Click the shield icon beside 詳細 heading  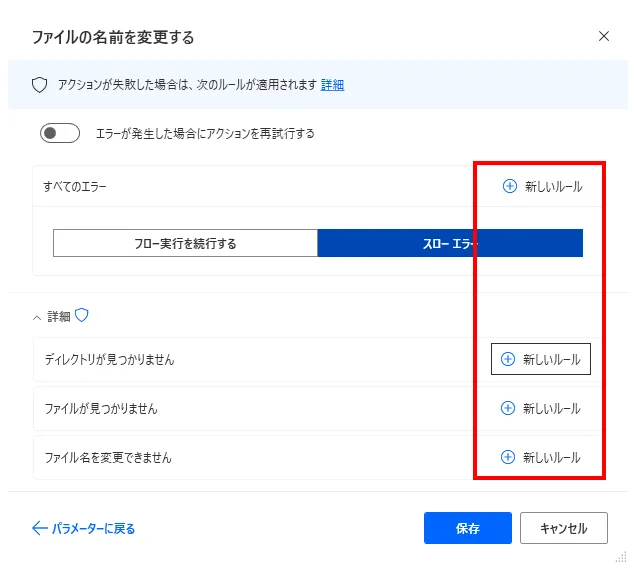pyautogui.click(x=82, y=316)
